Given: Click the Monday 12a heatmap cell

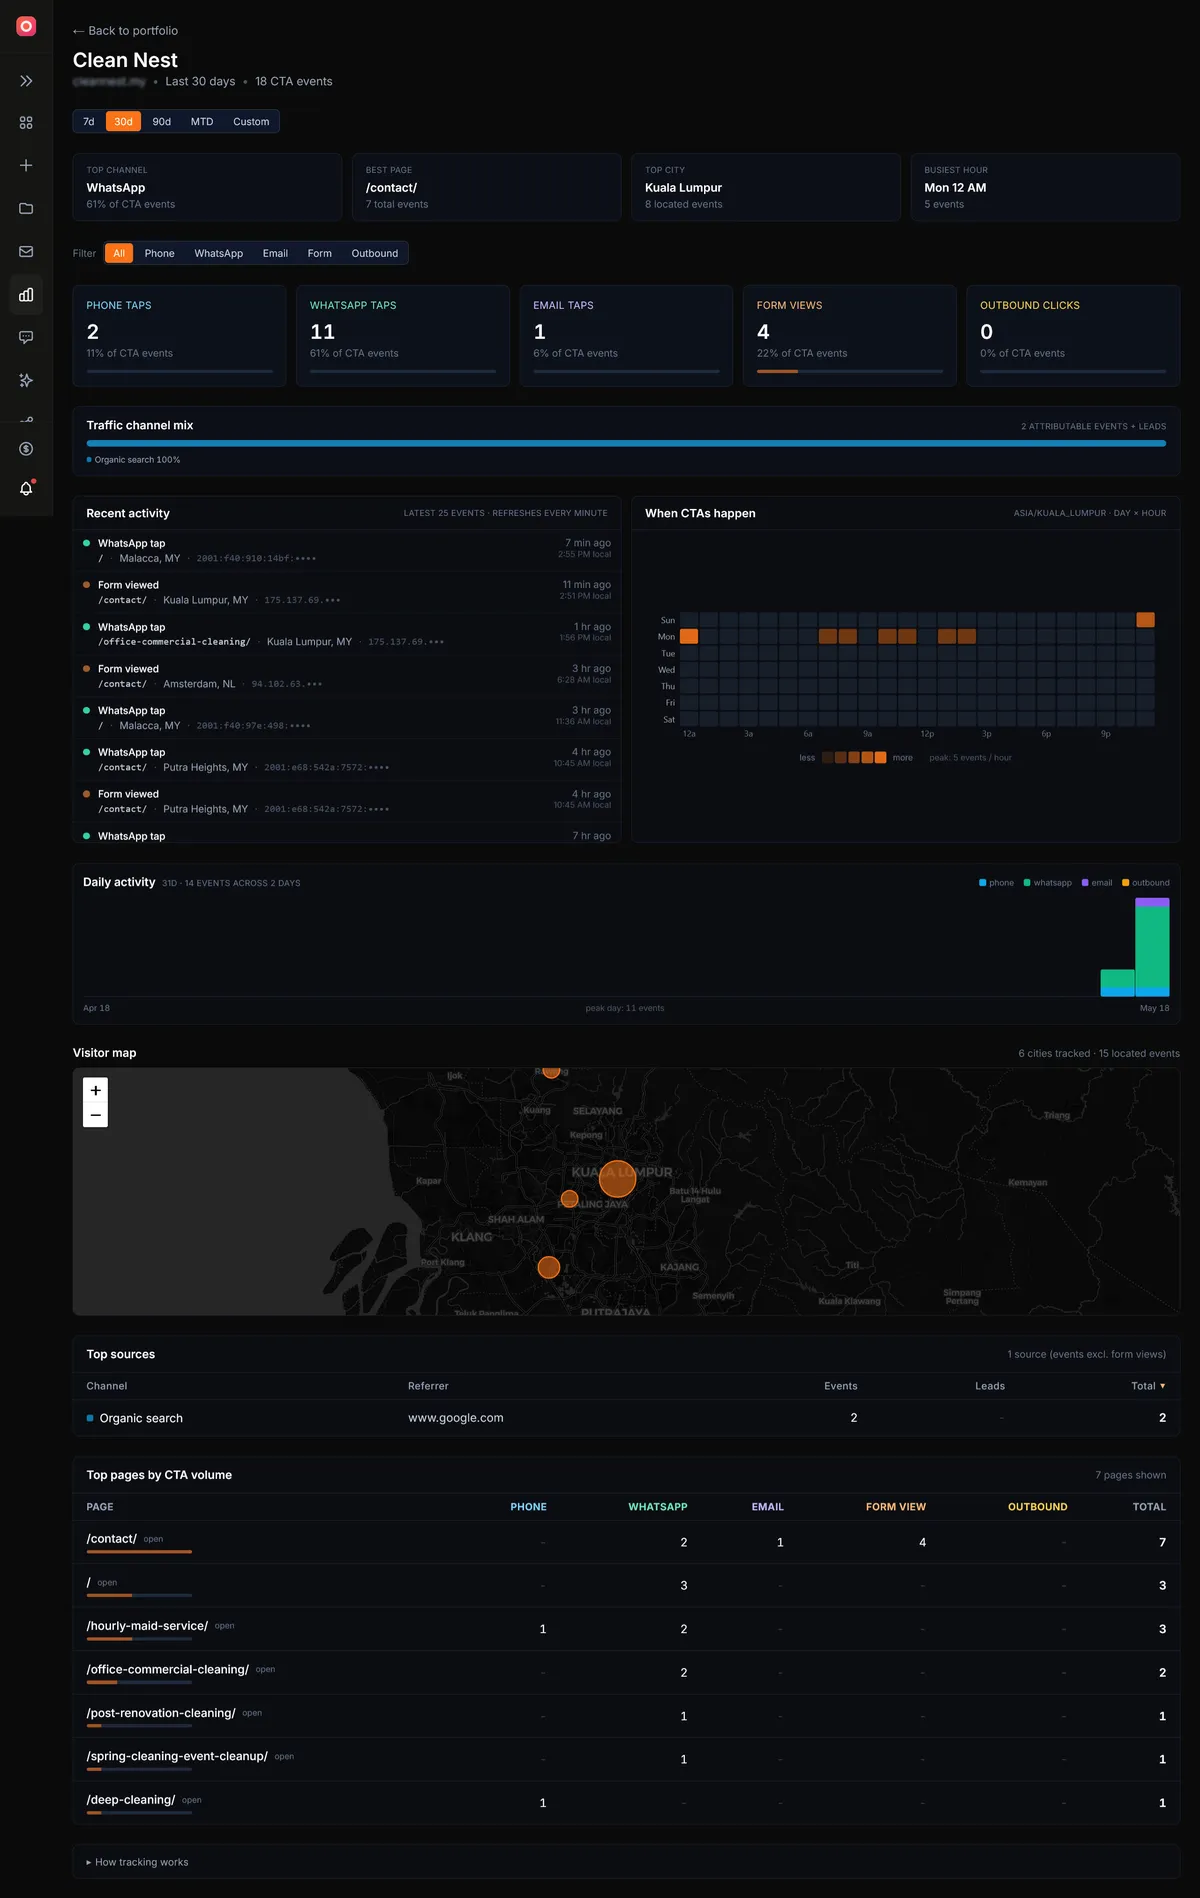Looking at the screenshot, I should (x=689, y=637).
